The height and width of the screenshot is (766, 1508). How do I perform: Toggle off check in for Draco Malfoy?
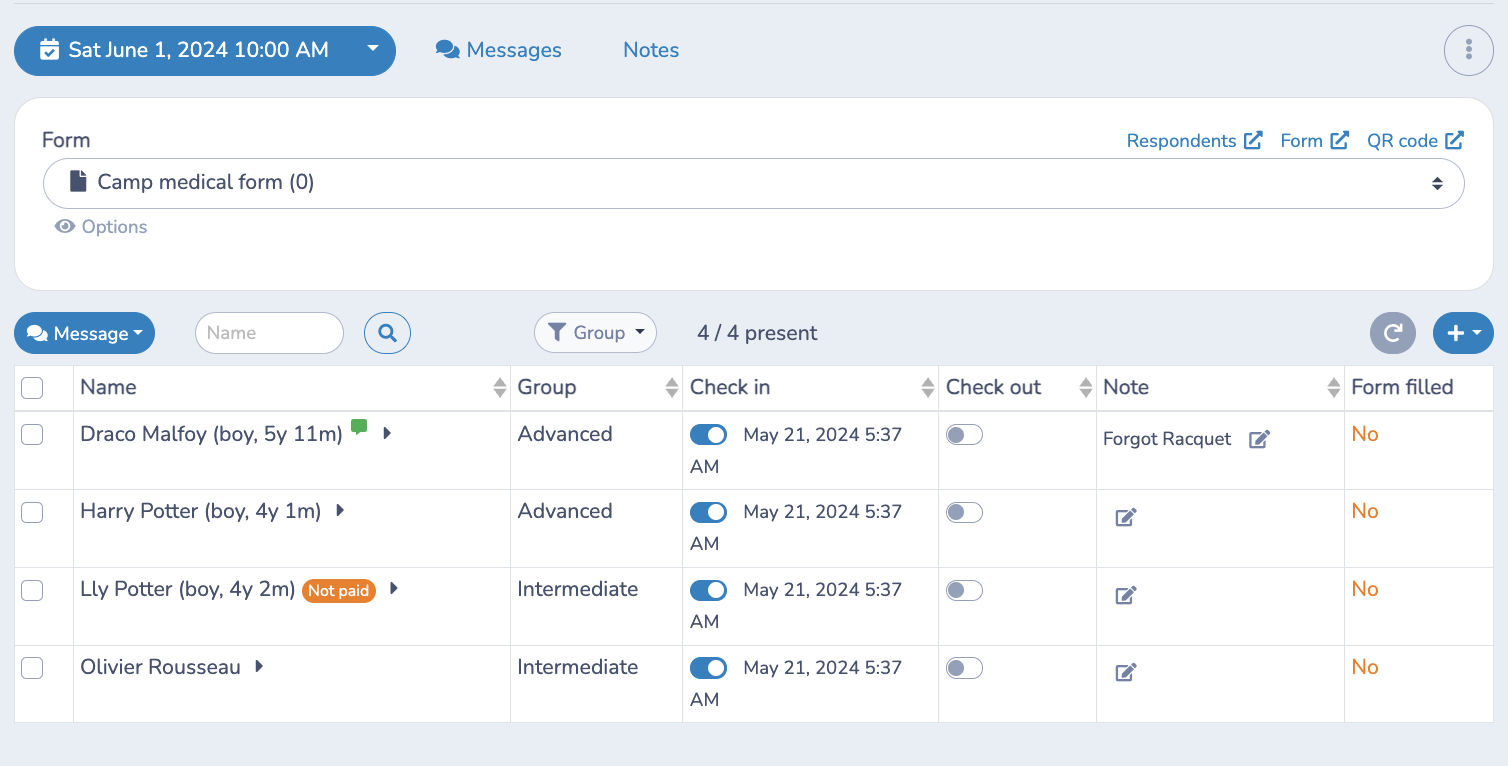click(x=708, y=435)
